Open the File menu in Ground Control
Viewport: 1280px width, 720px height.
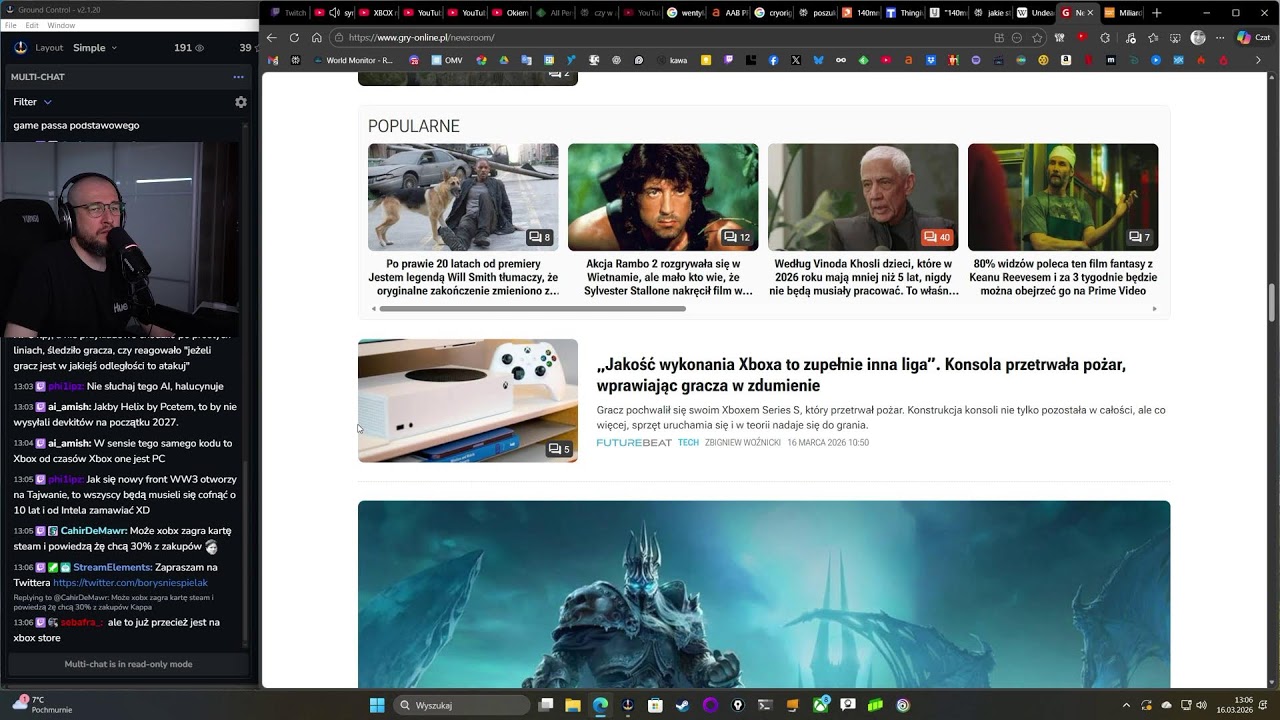click(9, 25)
